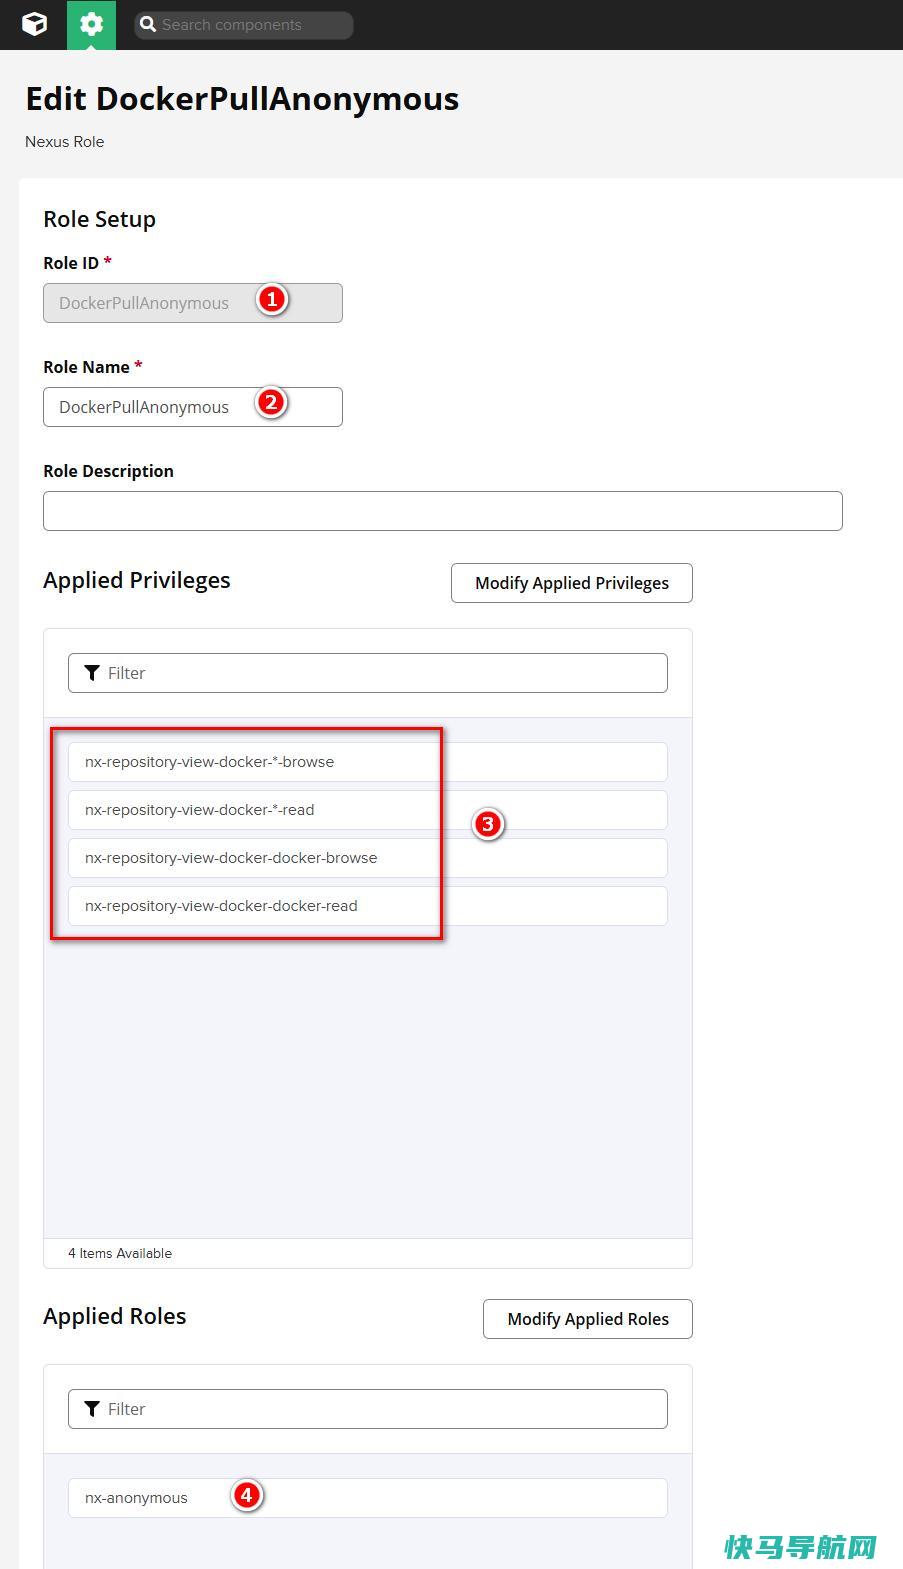
Task: Click the Role ID disabled field
Action: click(193, 303)
